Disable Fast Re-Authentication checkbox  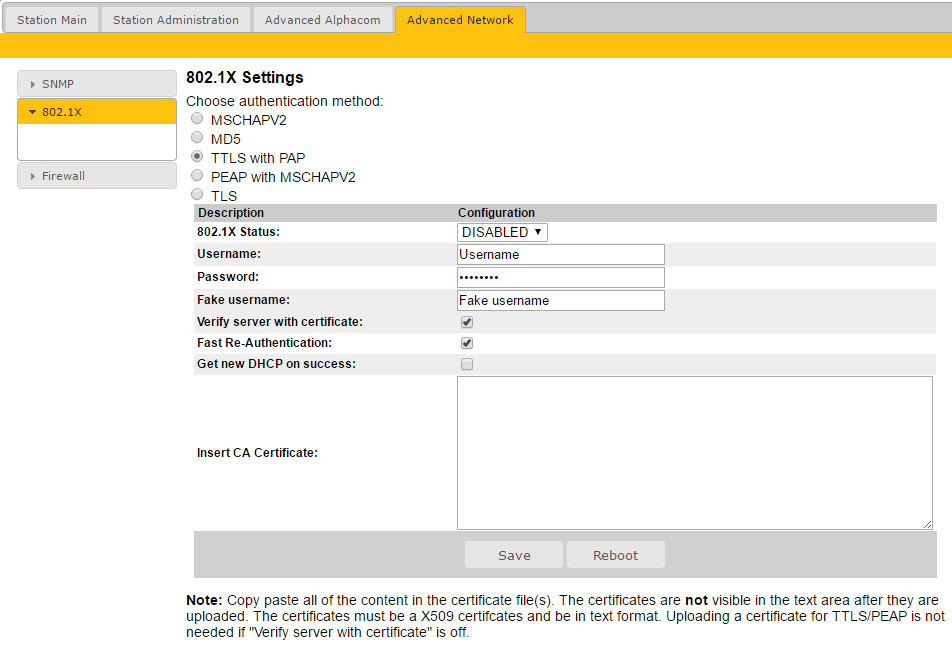467,343
